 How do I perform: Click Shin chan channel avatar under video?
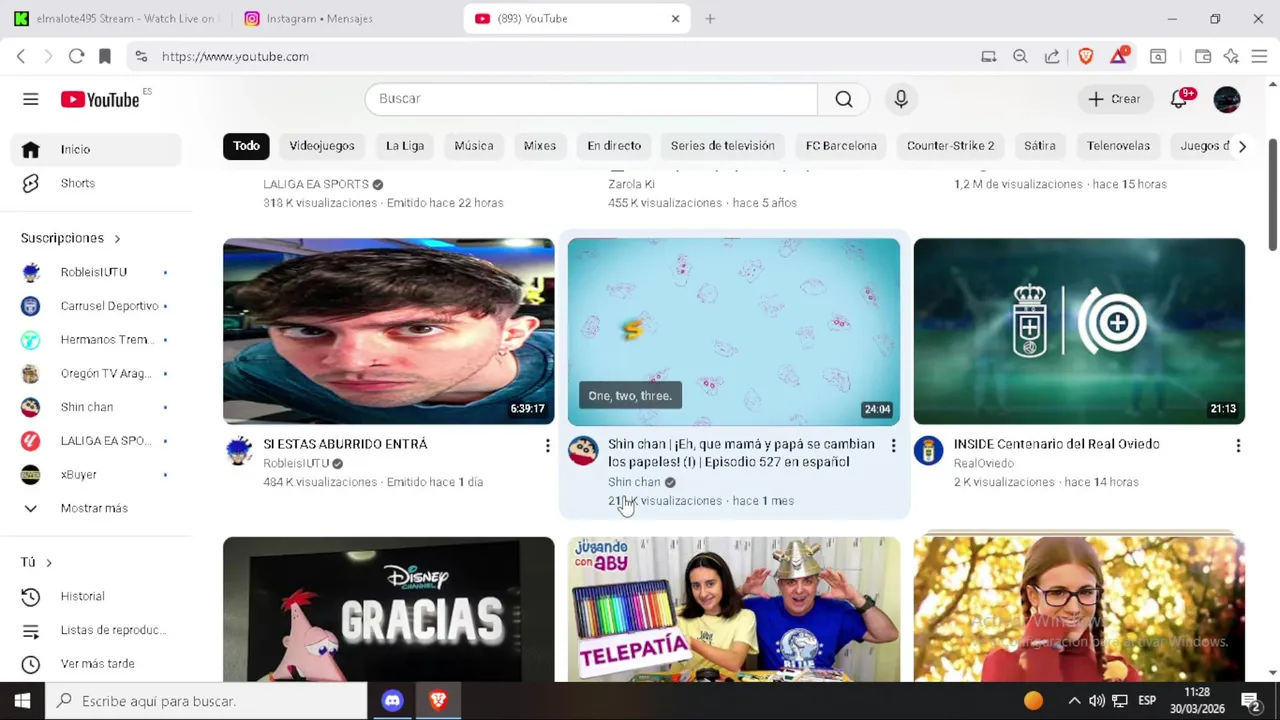coord(583,451)
